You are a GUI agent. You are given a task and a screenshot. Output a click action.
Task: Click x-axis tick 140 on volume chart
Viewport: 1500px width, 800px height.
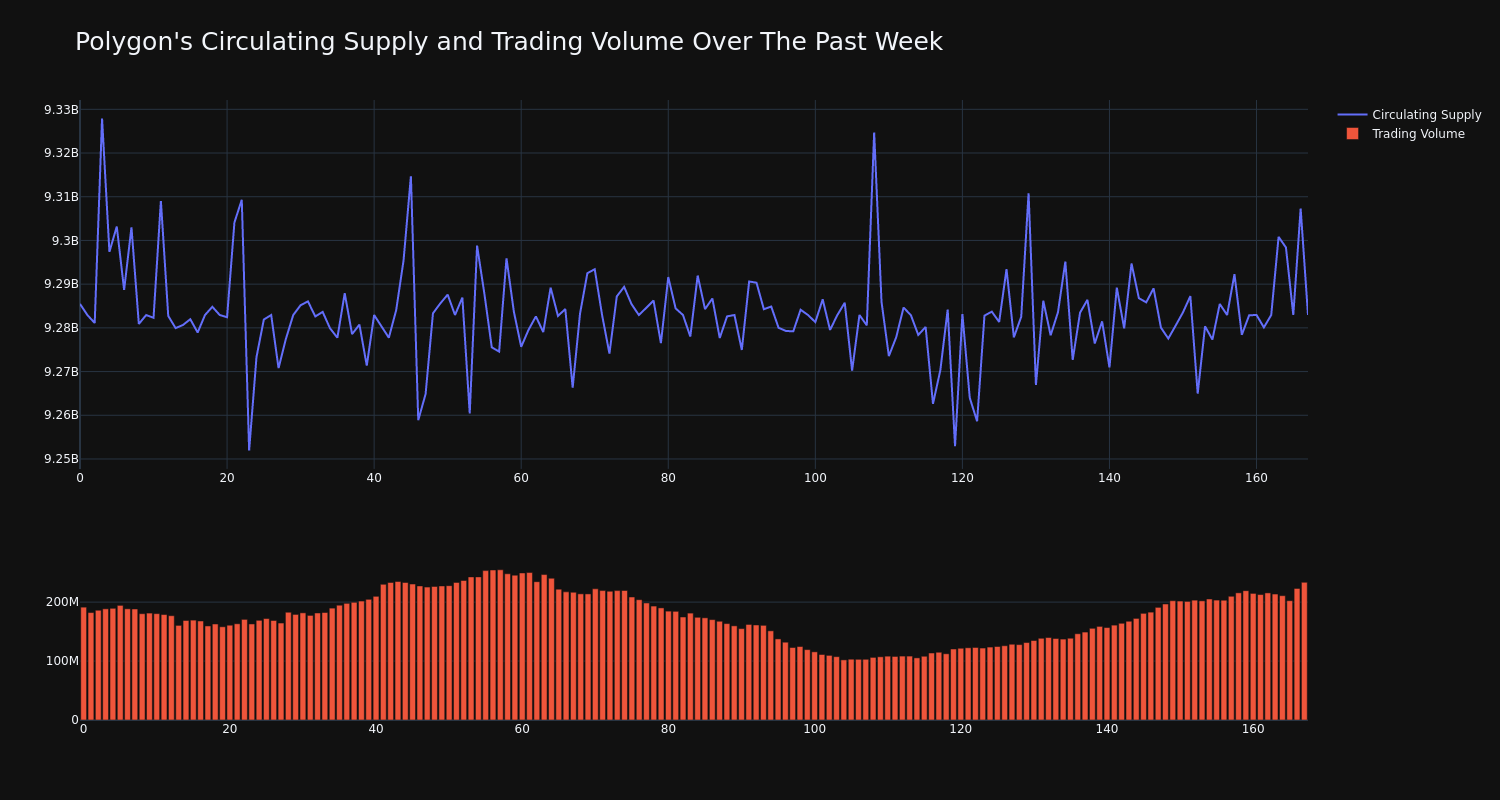[x=1107, y=729]
